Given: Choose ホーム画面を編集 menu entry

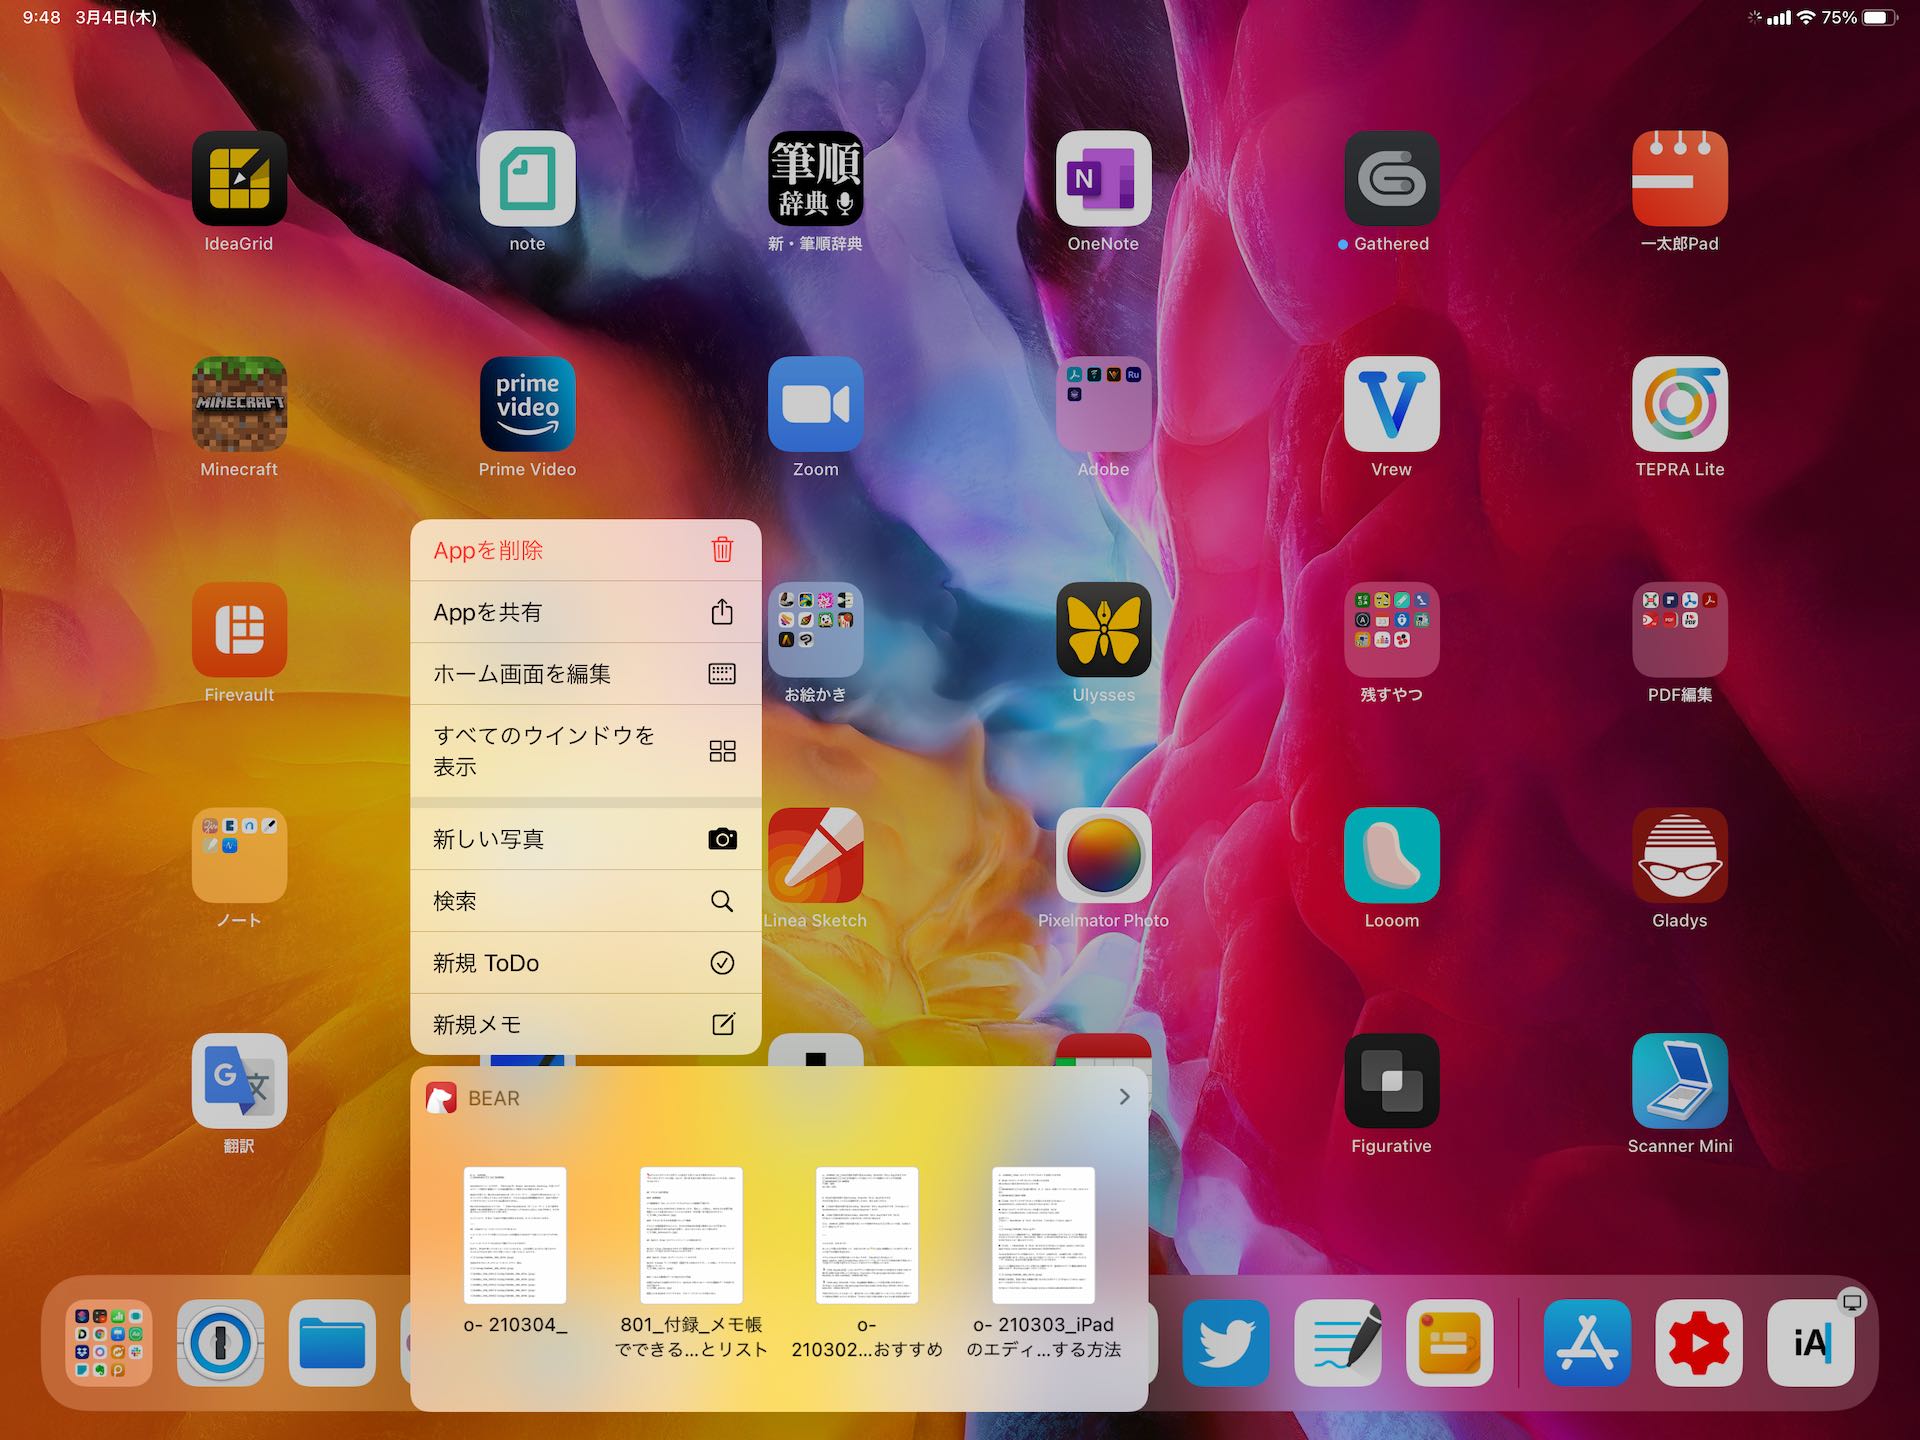Looking at the screenshot, I should pos(585,674).
